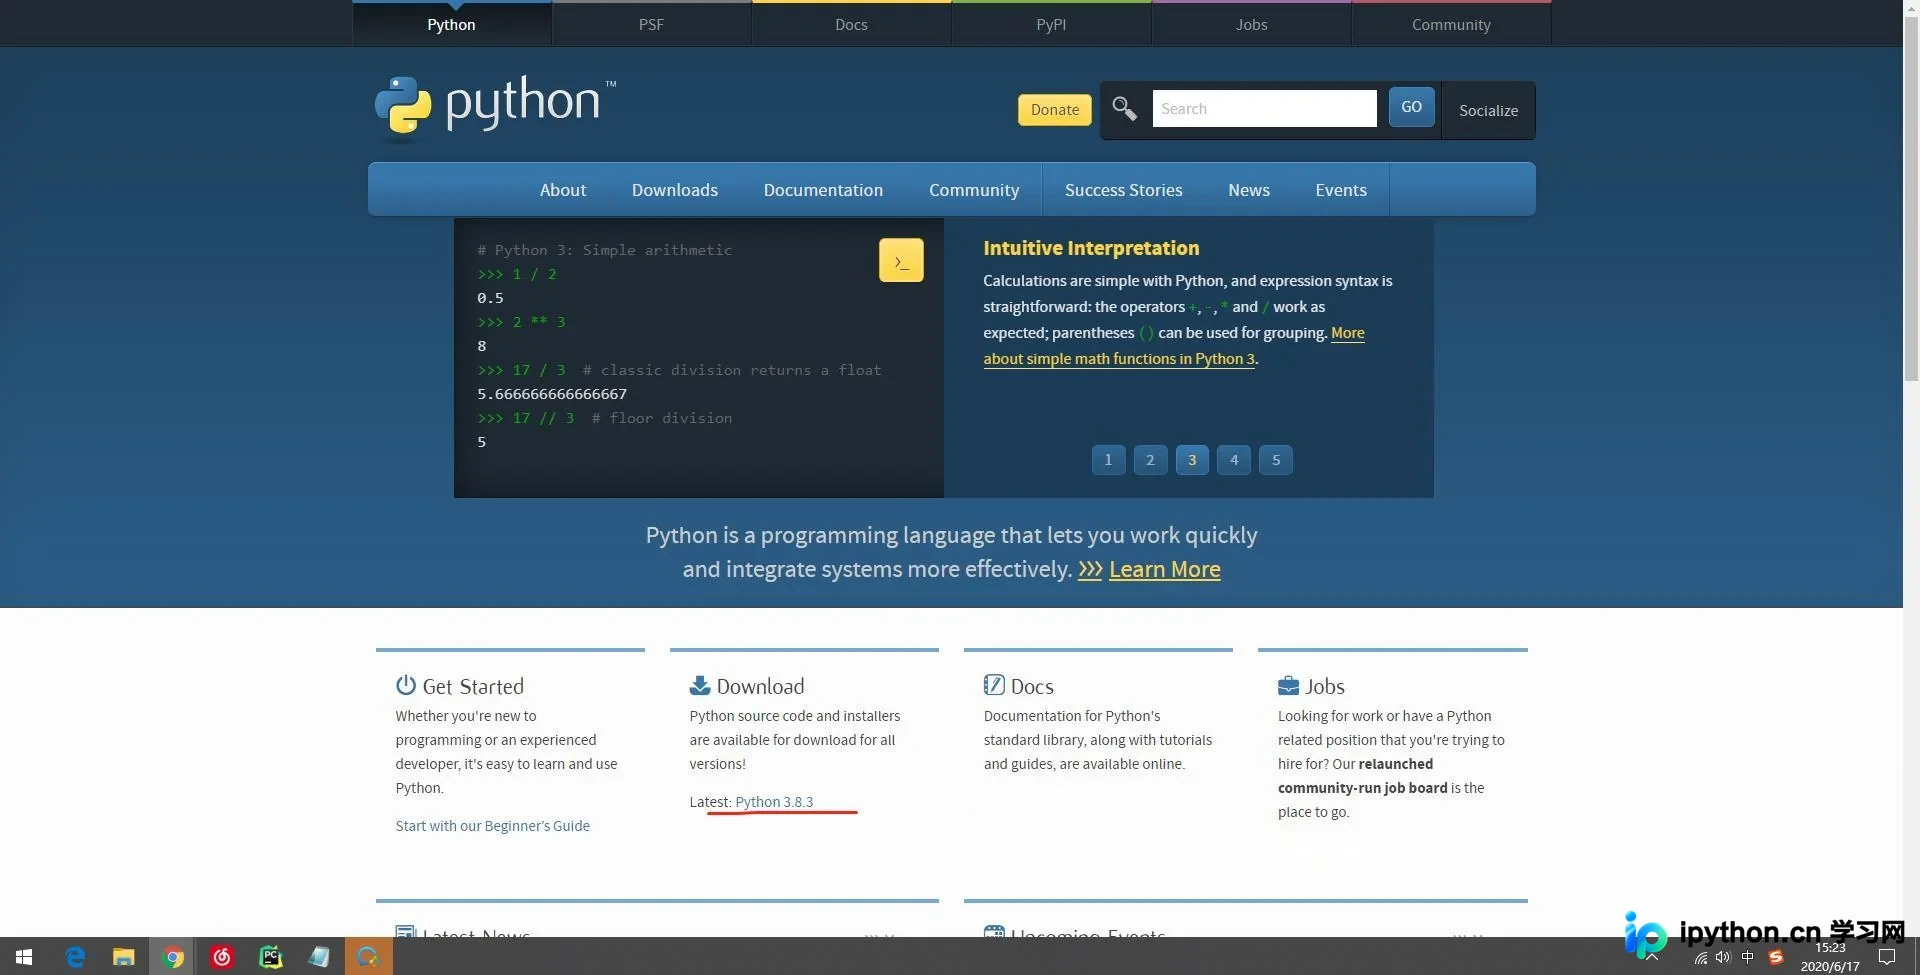1920x975 pixels.
Task: Open the Events navigation menu
Action: [x=1341, y=190]
